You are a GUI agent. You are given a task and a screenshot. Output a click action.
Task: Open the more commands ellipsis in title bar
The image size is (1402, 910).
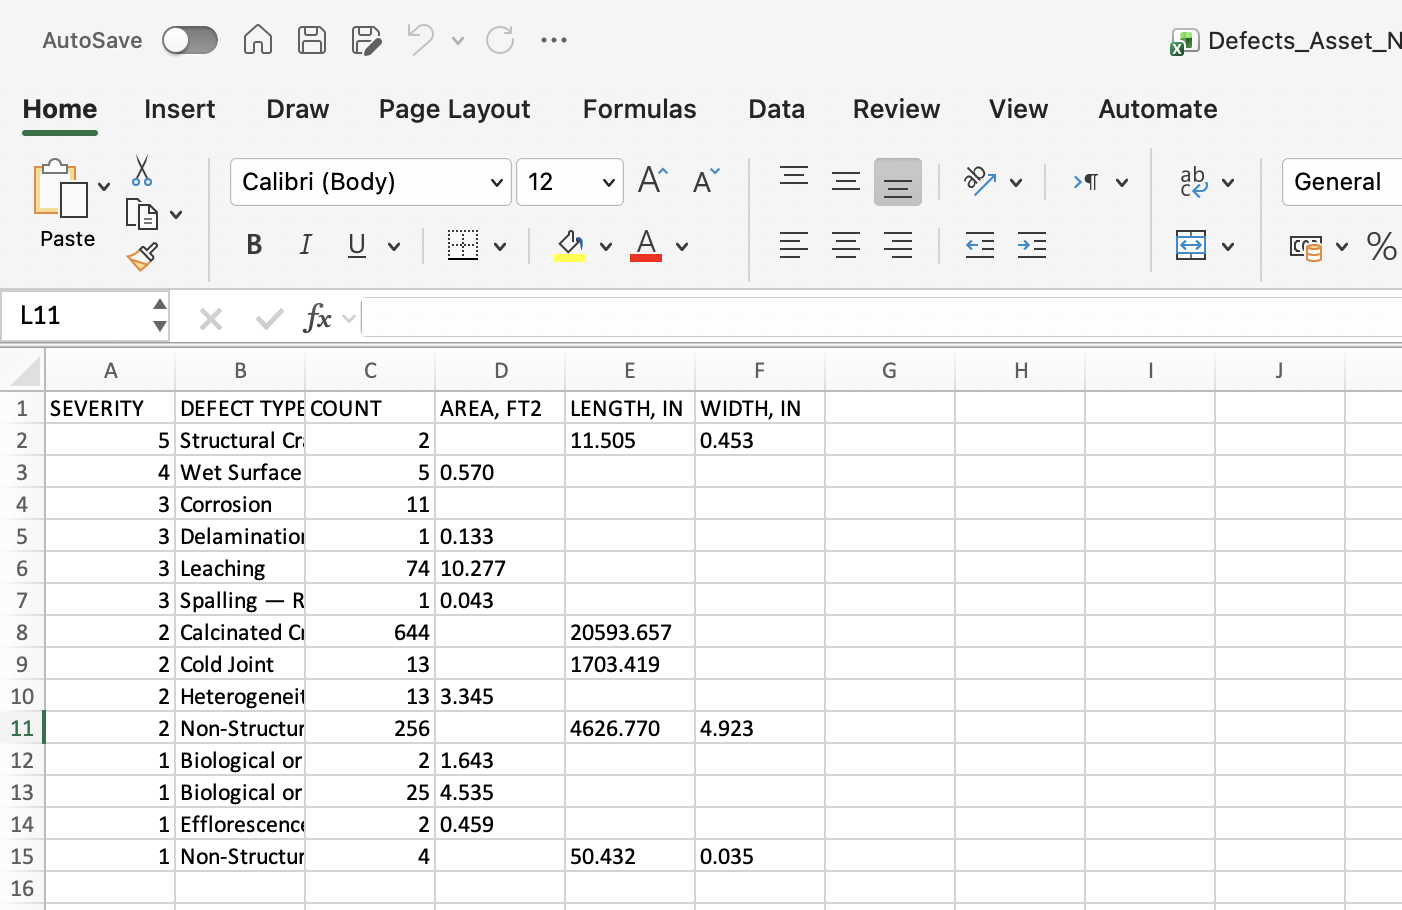click(x=554, y=40)
